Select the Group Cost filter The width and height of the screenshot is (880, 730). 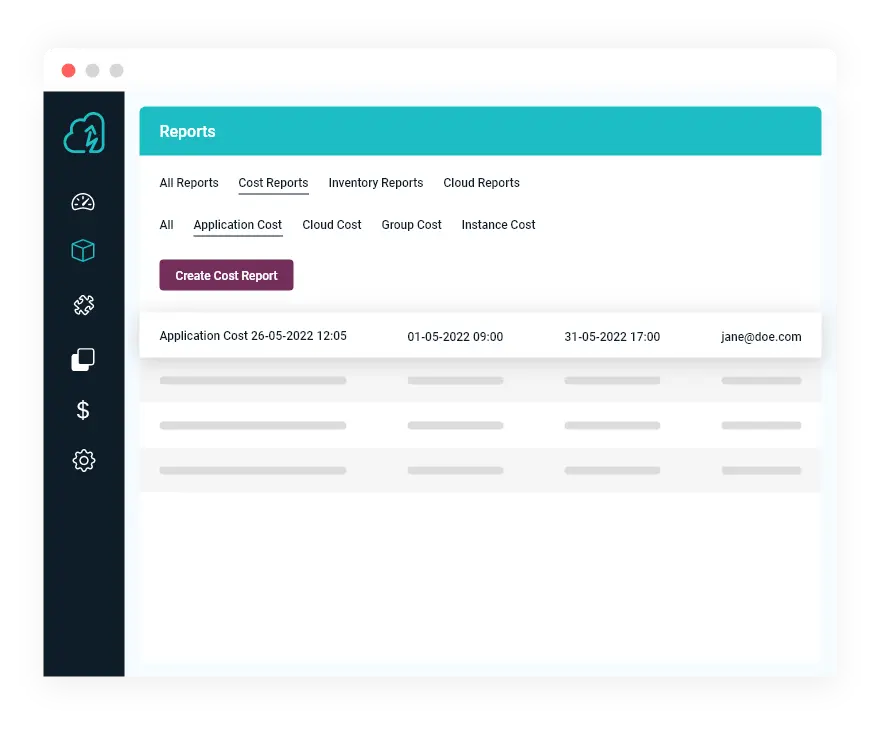[411, 225]
